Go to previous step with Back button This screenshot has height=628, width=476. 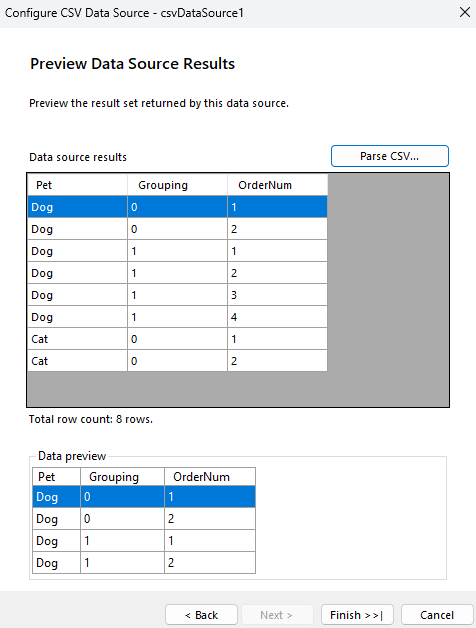(202, 615)
